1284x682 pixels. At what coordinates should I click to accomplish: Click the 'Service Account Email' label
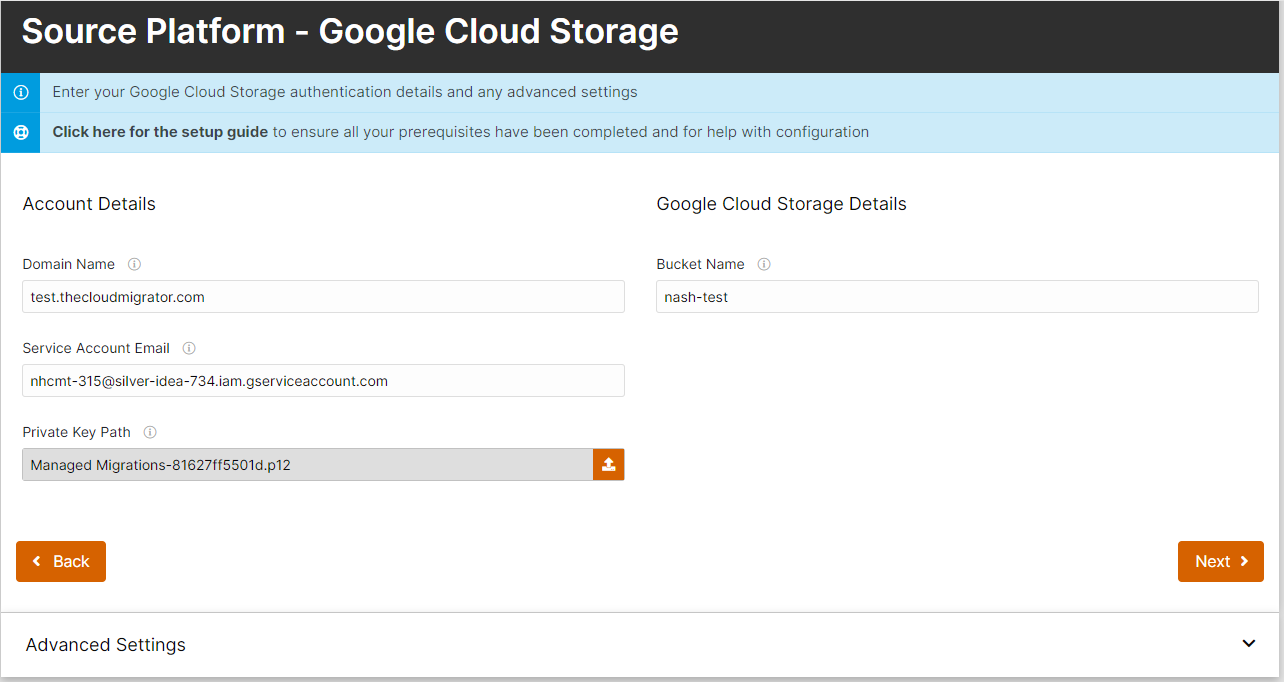pyautogui.click(x=96, y=349)
